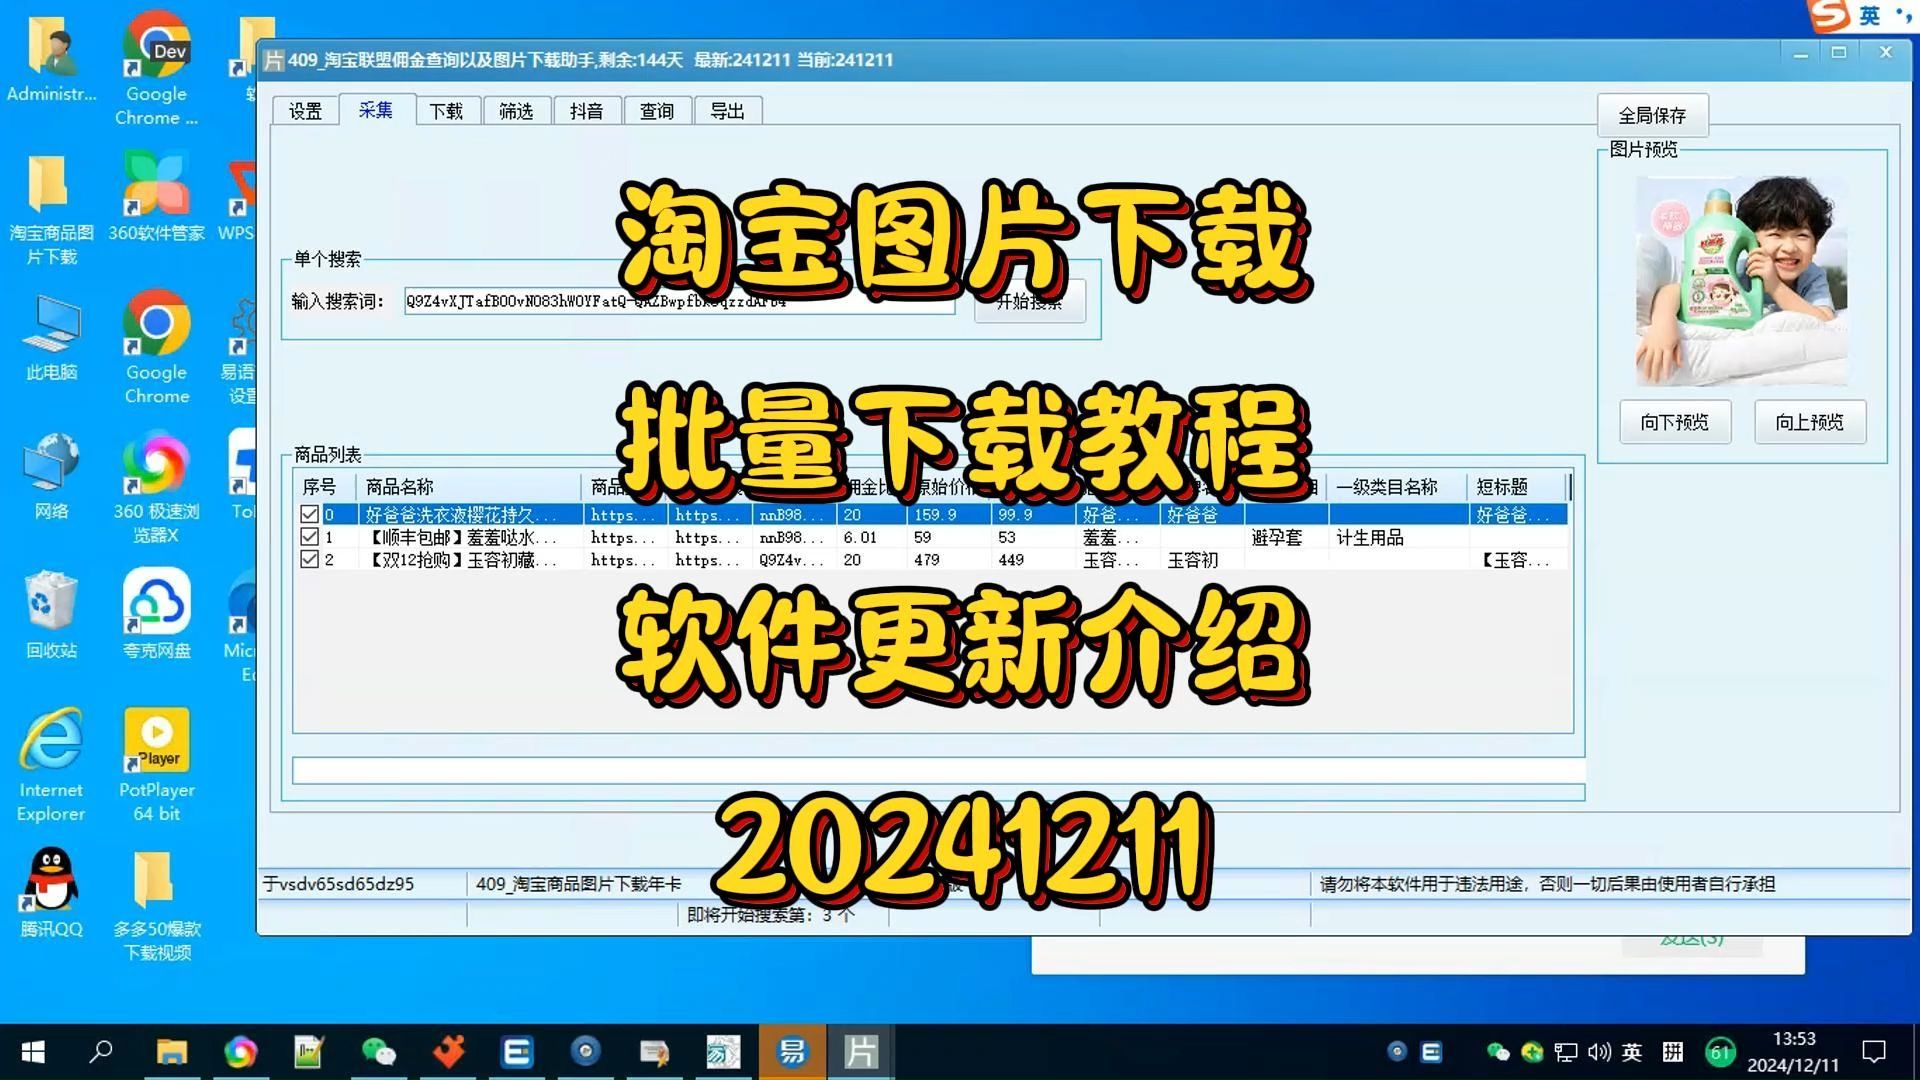Click the 易 app taskbar icon
1920x1080 pixels.
pos(791,1052)
